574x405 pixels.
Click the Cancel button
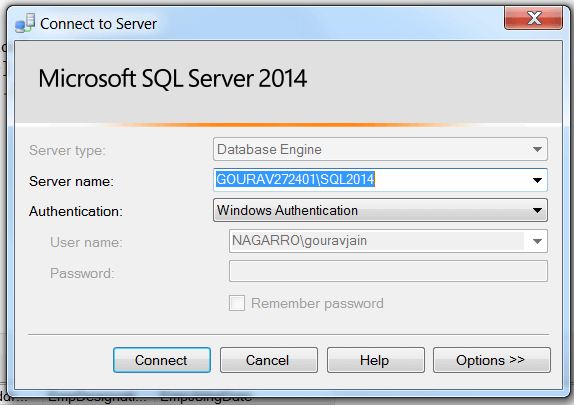269,360
